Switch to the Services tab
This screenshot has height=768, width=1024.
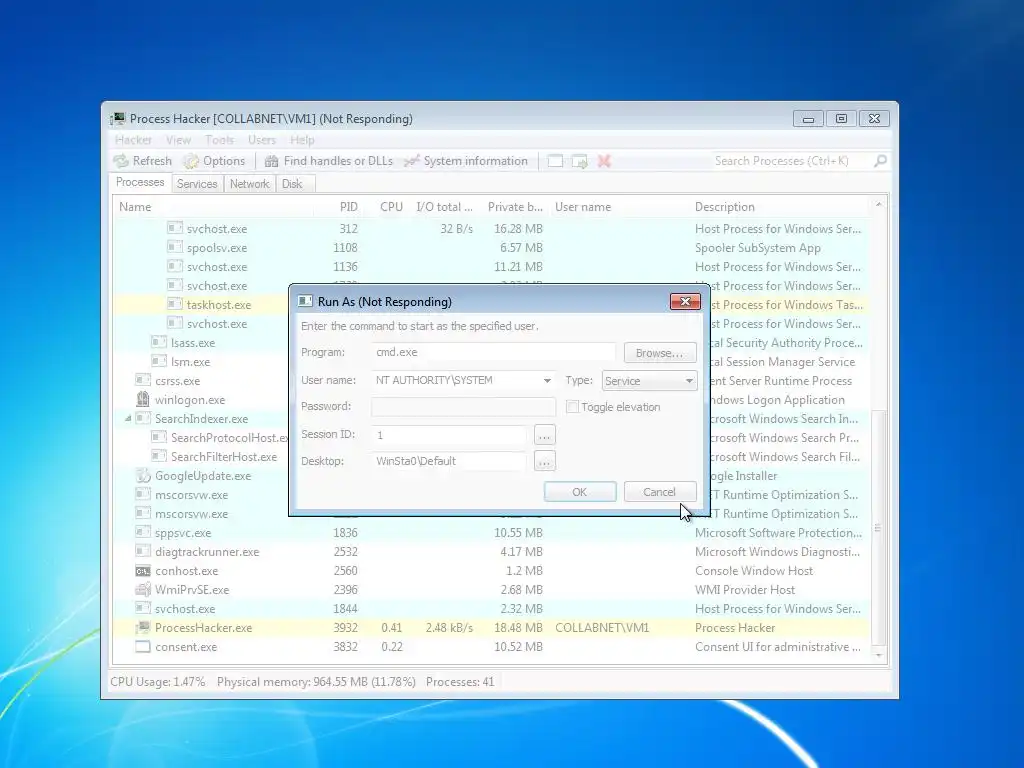(x=197, y=184)
